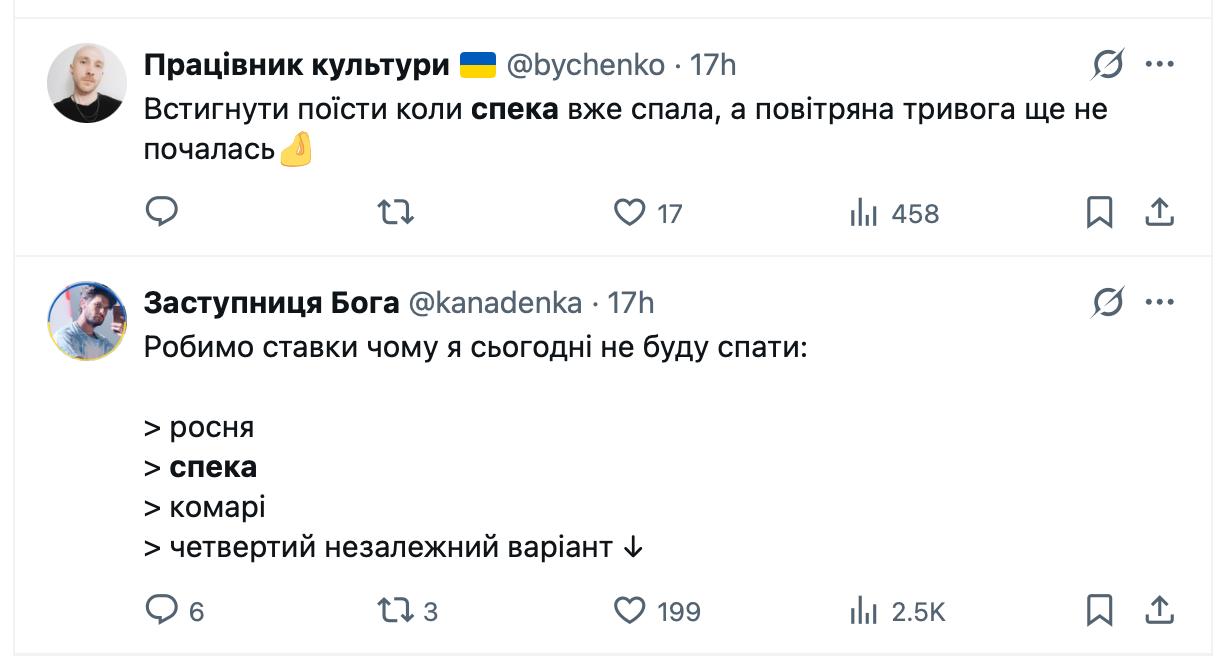Reply to the @kanadenka tweet with 6 replies
The image size is (1224, 656).
(162, 610)
